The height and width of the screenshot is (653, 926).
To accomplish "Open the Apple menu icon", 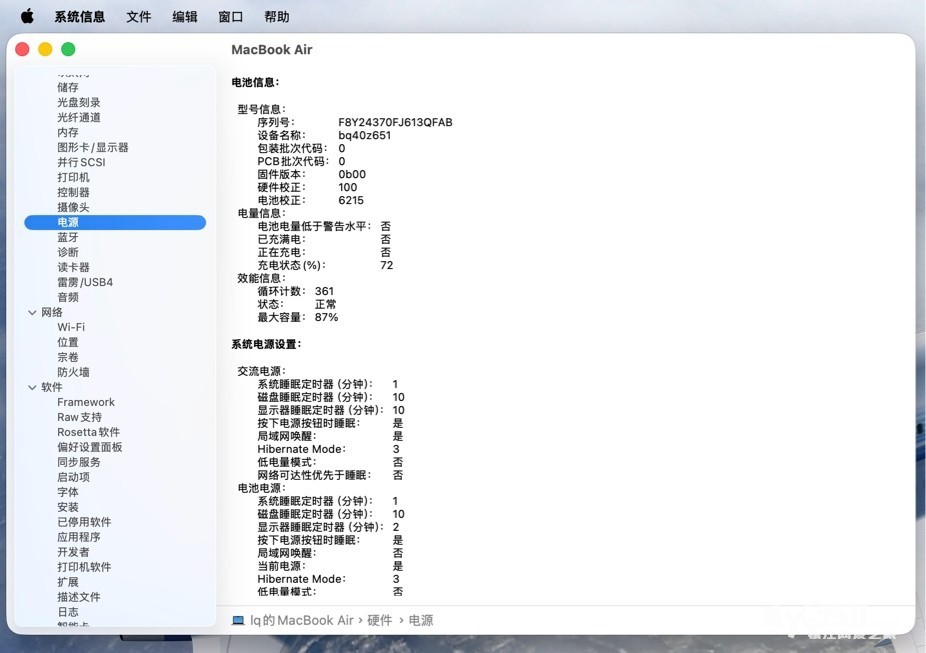I will (x=27, y=17).
